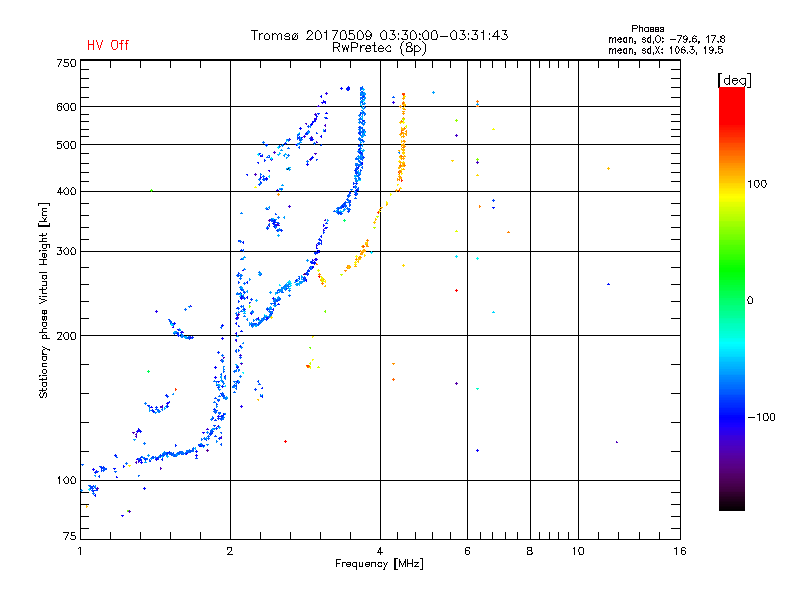The width and height of the screenshot is (800, 600).
Task: Click the black end of the colorbar
Action: pyautogui.click(x=732, y=504)
